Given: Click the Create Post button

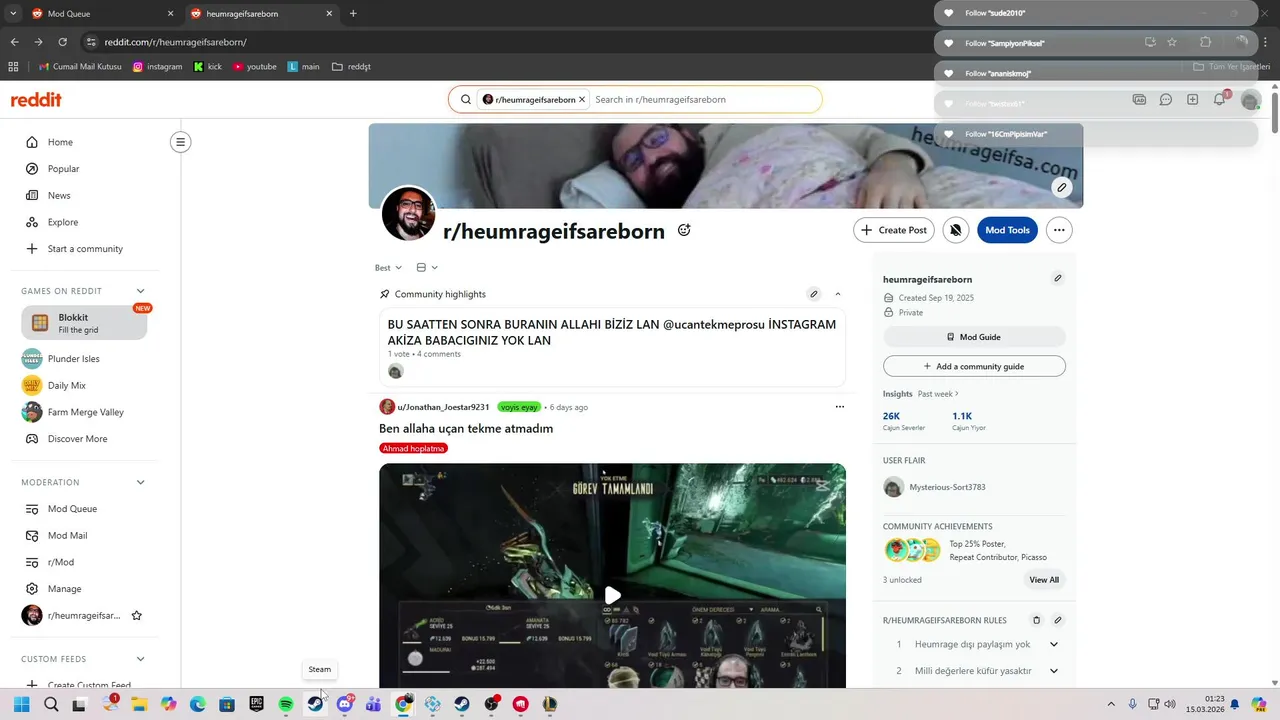Looking at the screenshot, I should (x=894, y=230).
